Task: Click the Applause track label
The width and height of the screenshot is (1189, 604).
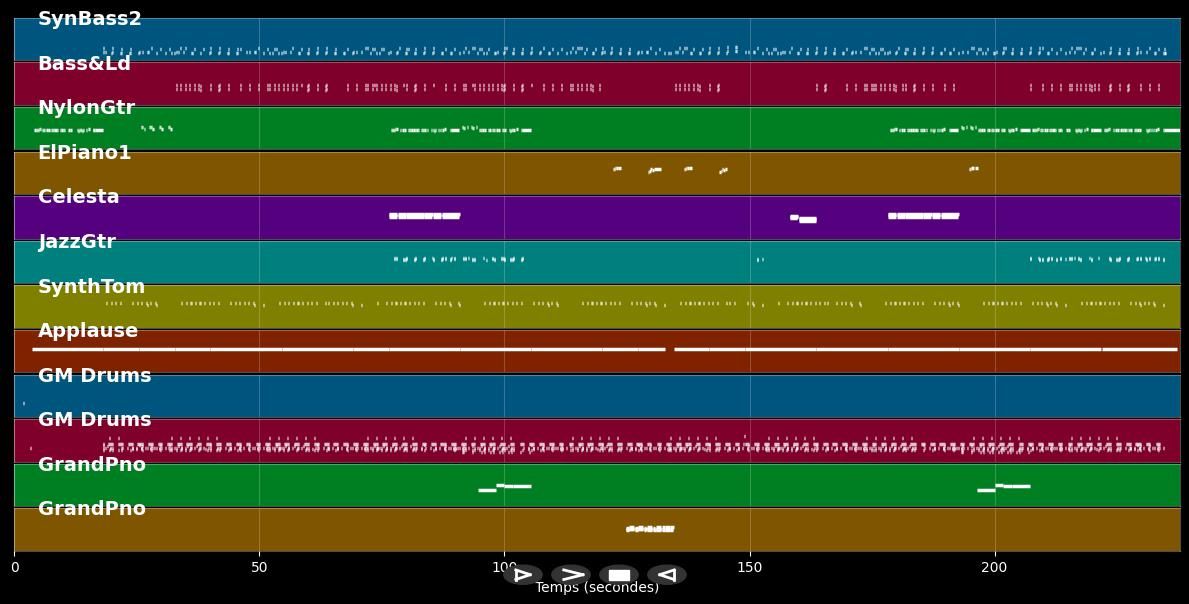Action: [x=88, y=331]
